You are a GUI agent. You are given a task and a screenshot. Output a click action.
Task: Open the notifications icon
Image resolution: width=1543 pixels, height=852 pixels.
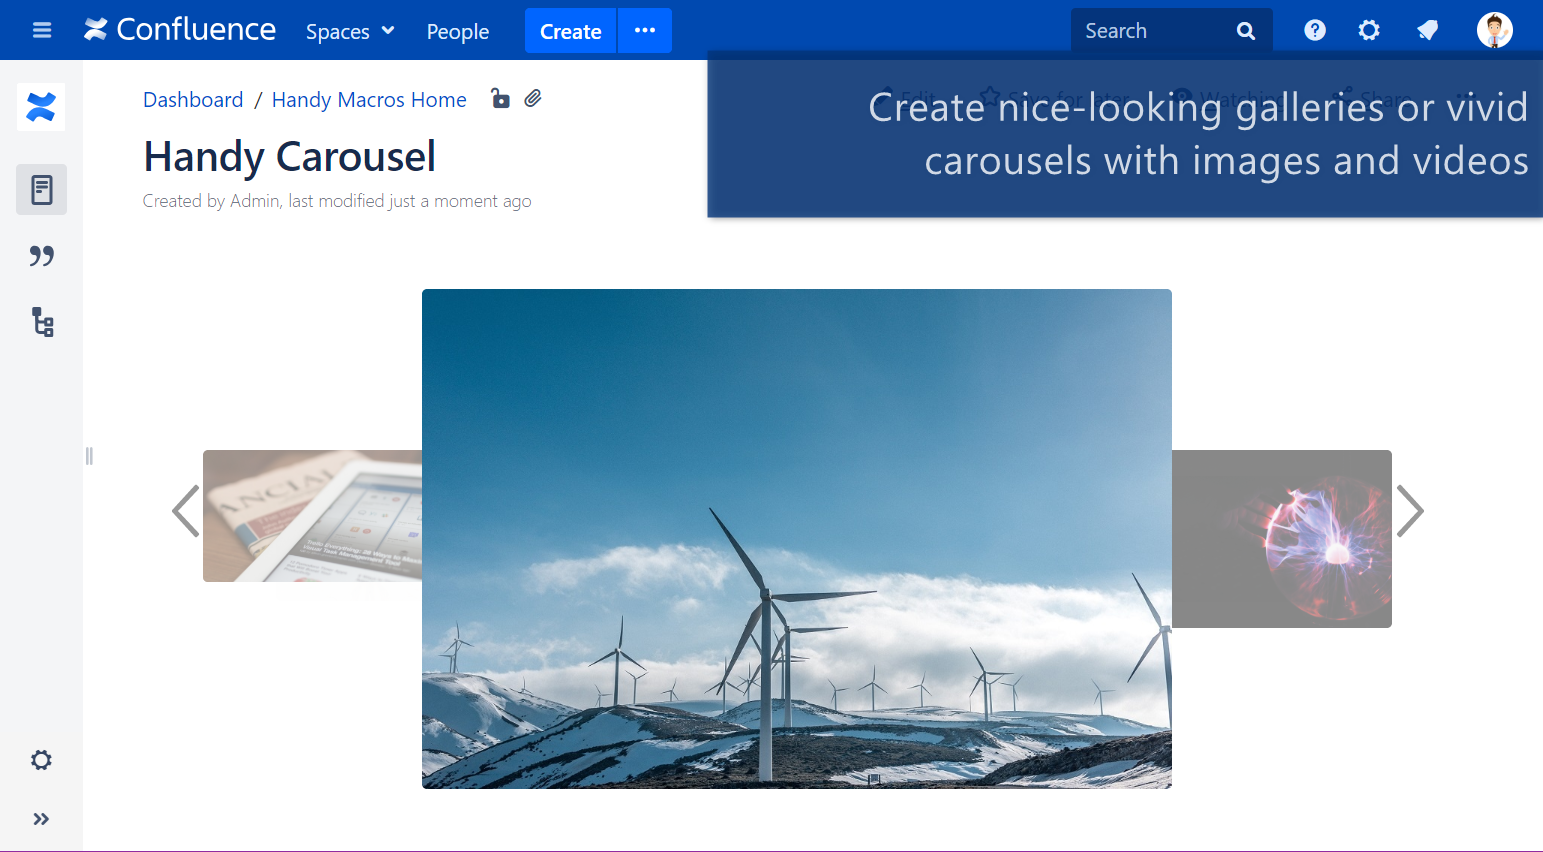[1427, 30]
